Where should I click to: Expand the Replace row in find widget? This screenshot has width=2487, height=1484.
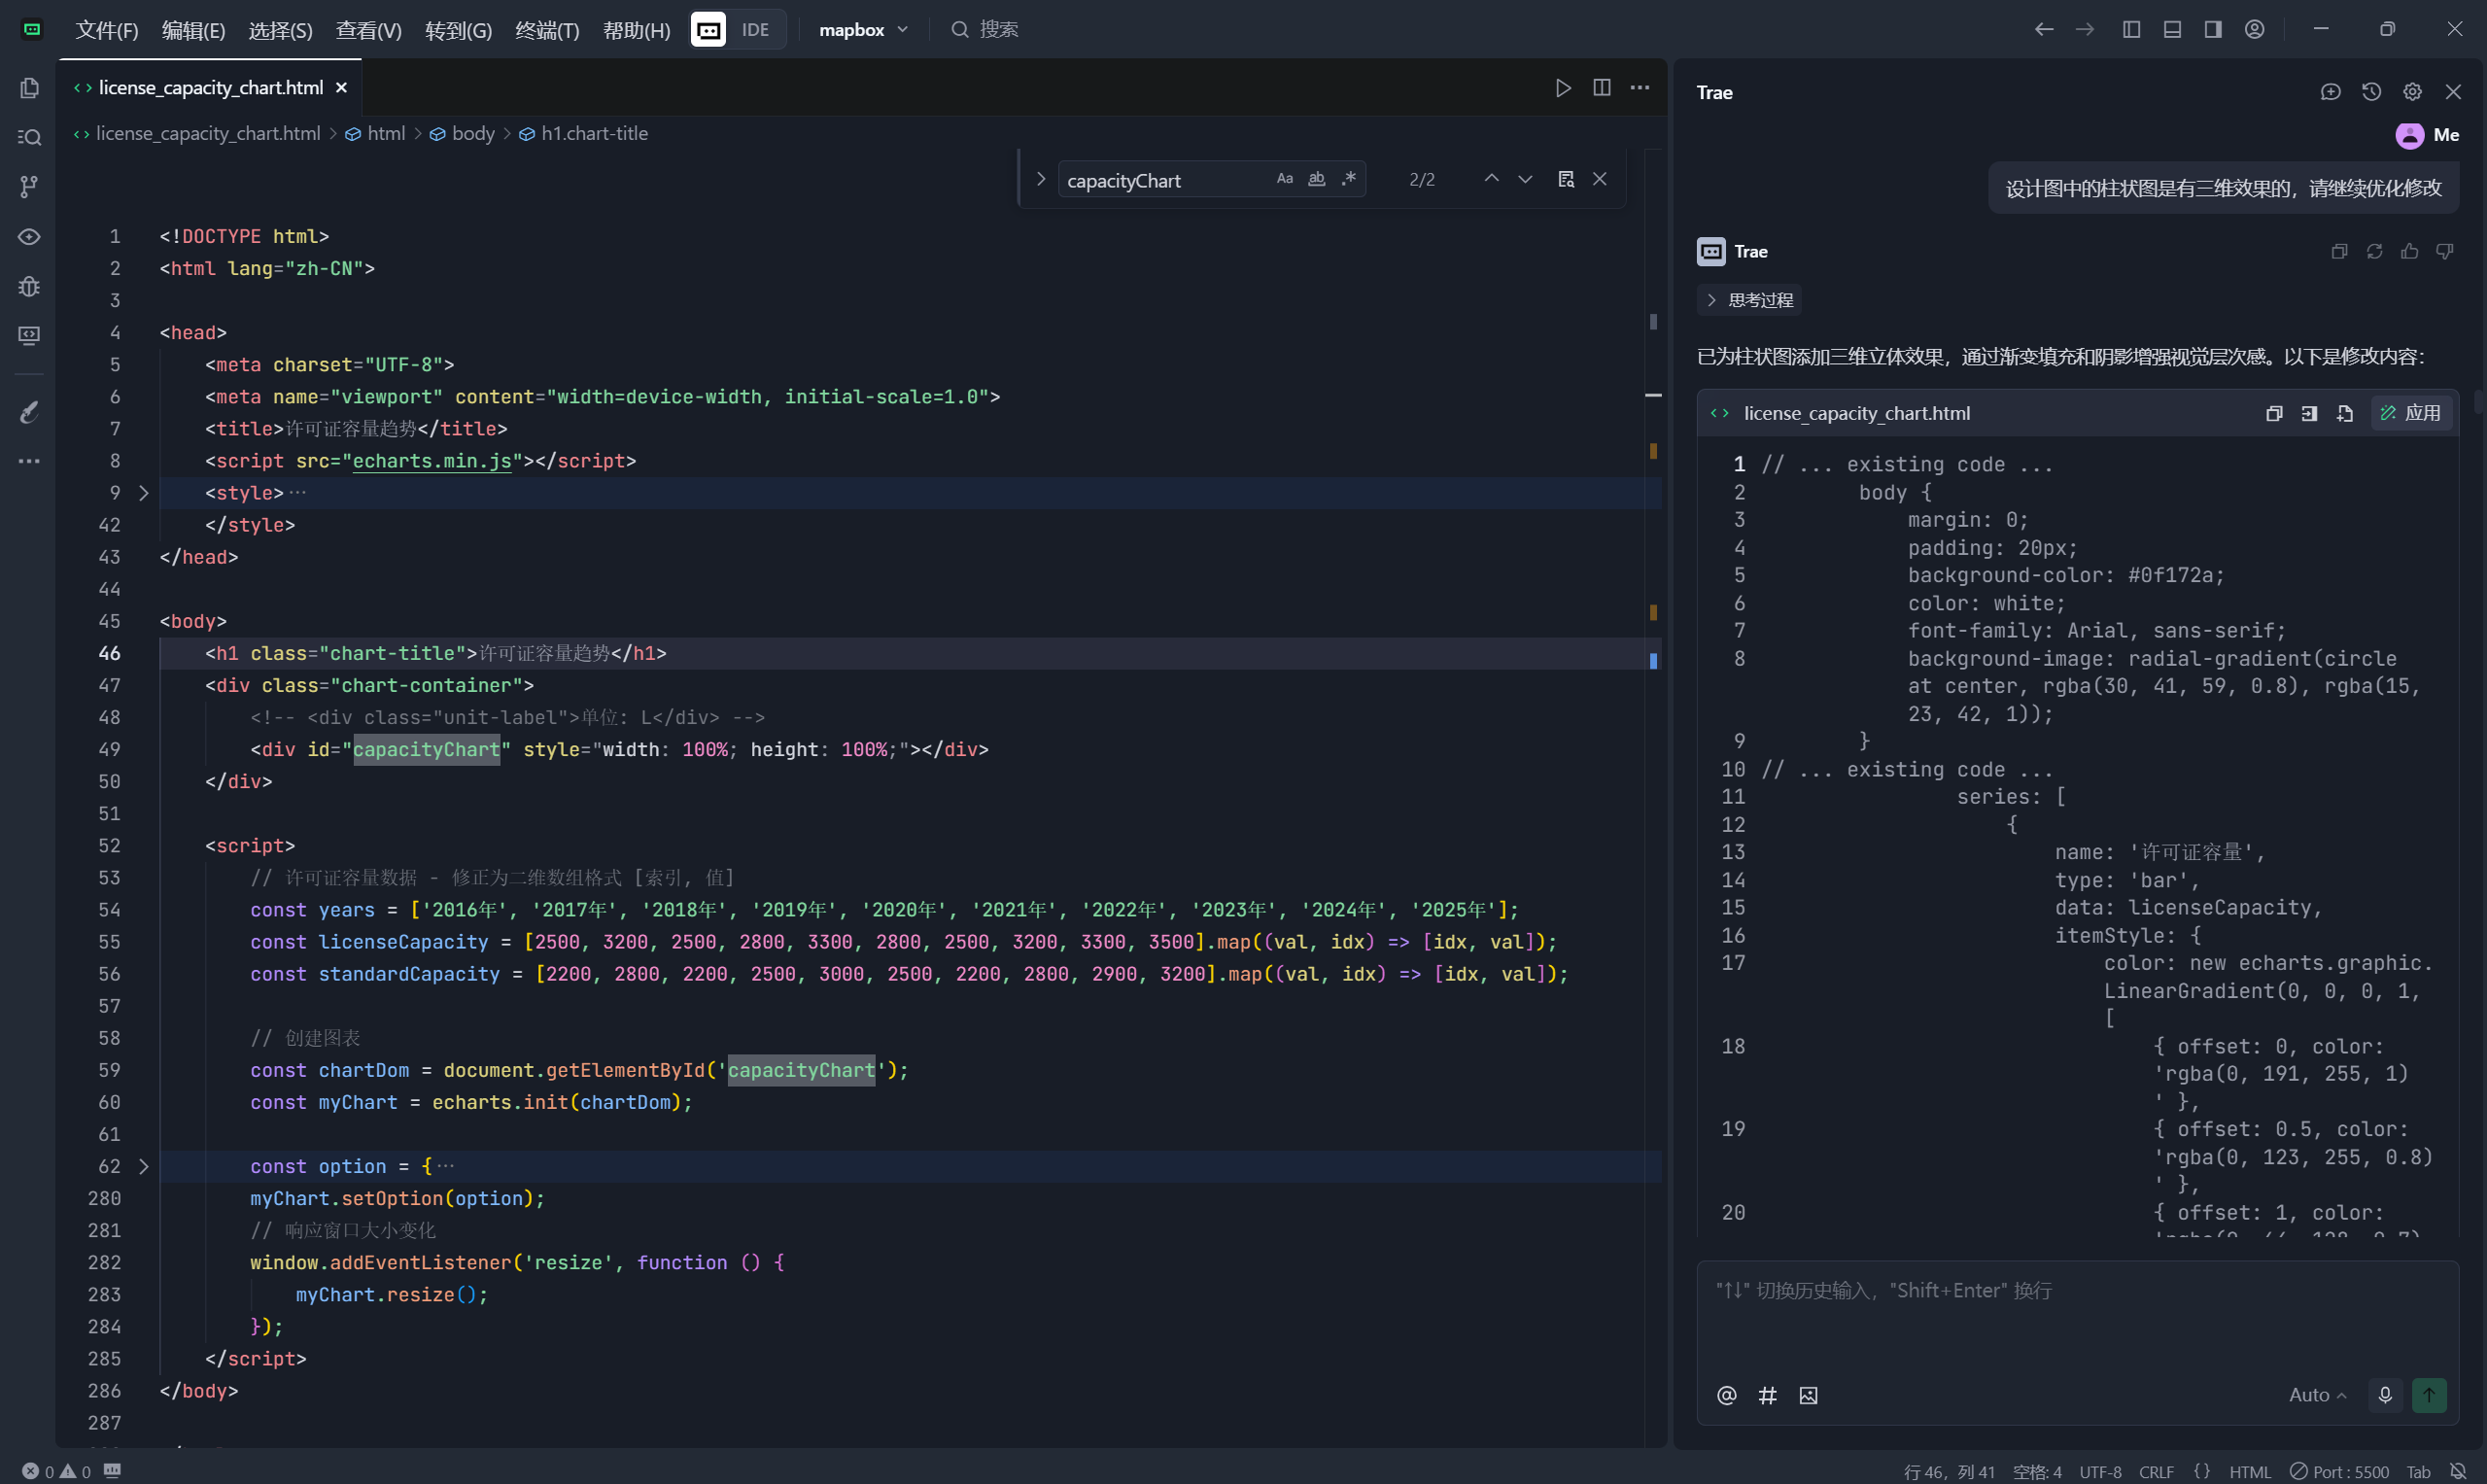1040,179
